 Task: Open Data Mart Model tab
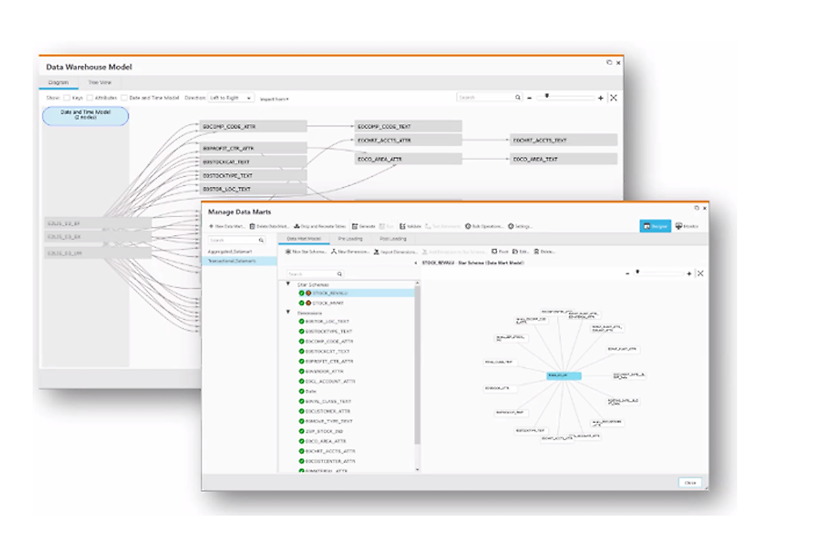pos(304,239)
